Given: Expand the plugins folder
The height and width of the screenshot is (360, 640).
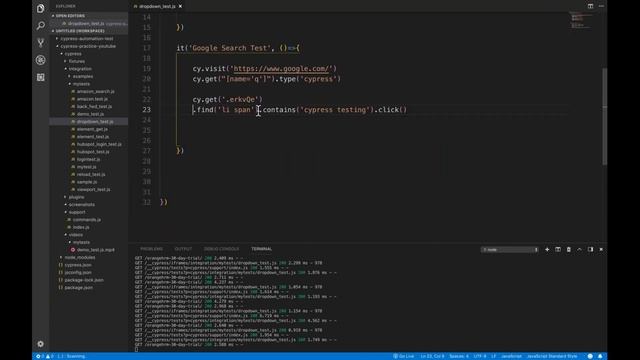Looking at the screenshot, I should coord(76,197).
